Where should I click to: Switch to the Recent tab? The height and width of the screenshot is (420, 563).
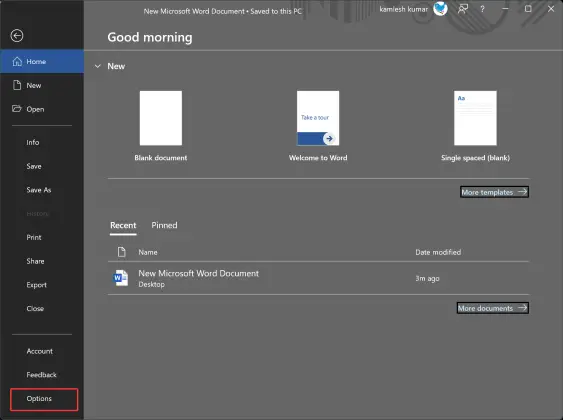[x=123, y=225]
